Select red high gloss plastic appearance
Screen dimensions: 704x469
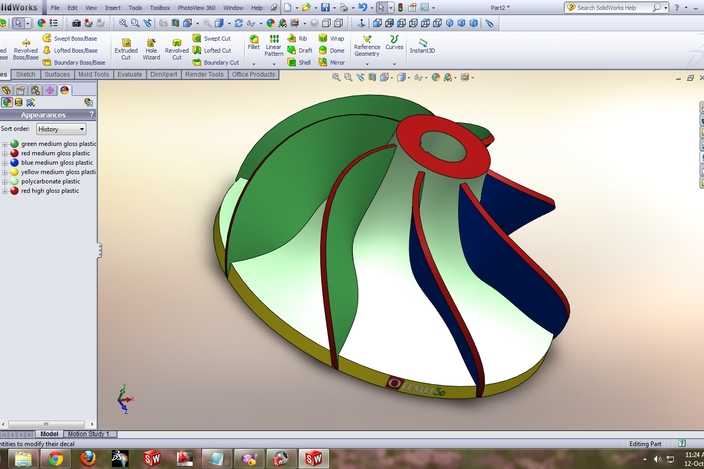[44, 191]
